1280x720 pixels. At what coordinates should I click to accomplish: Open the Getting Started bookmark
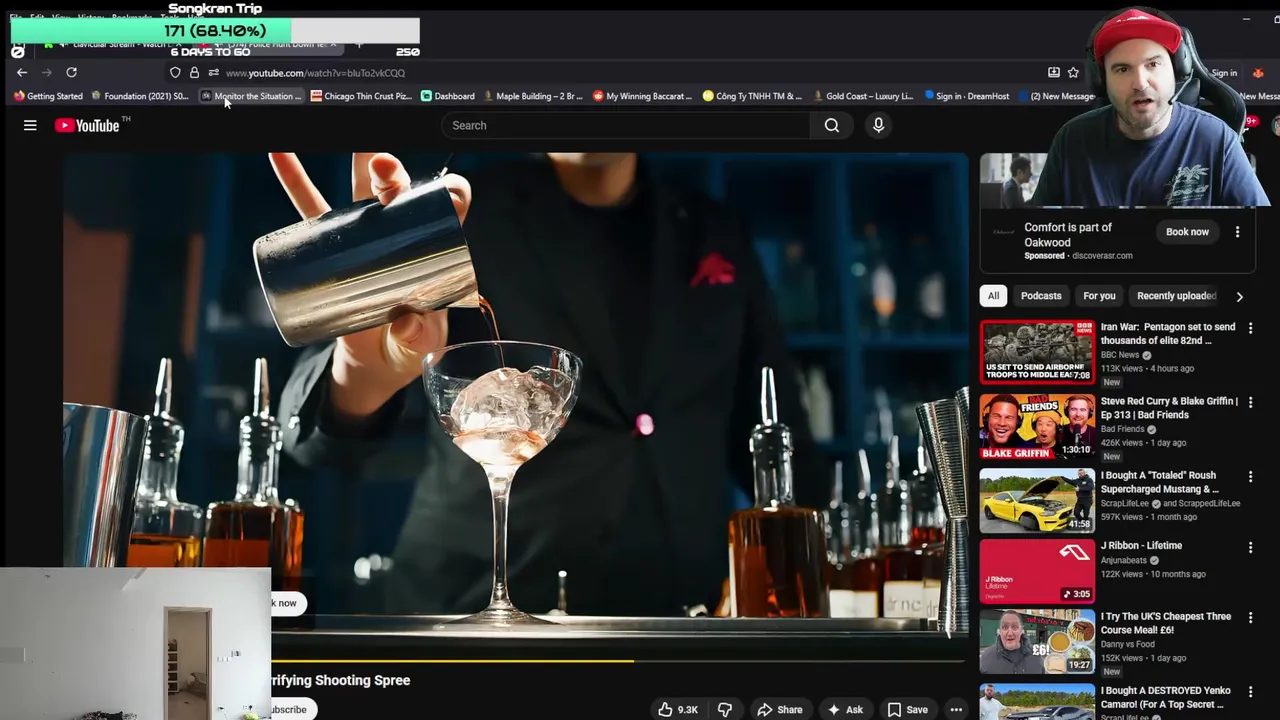point(48,96)
